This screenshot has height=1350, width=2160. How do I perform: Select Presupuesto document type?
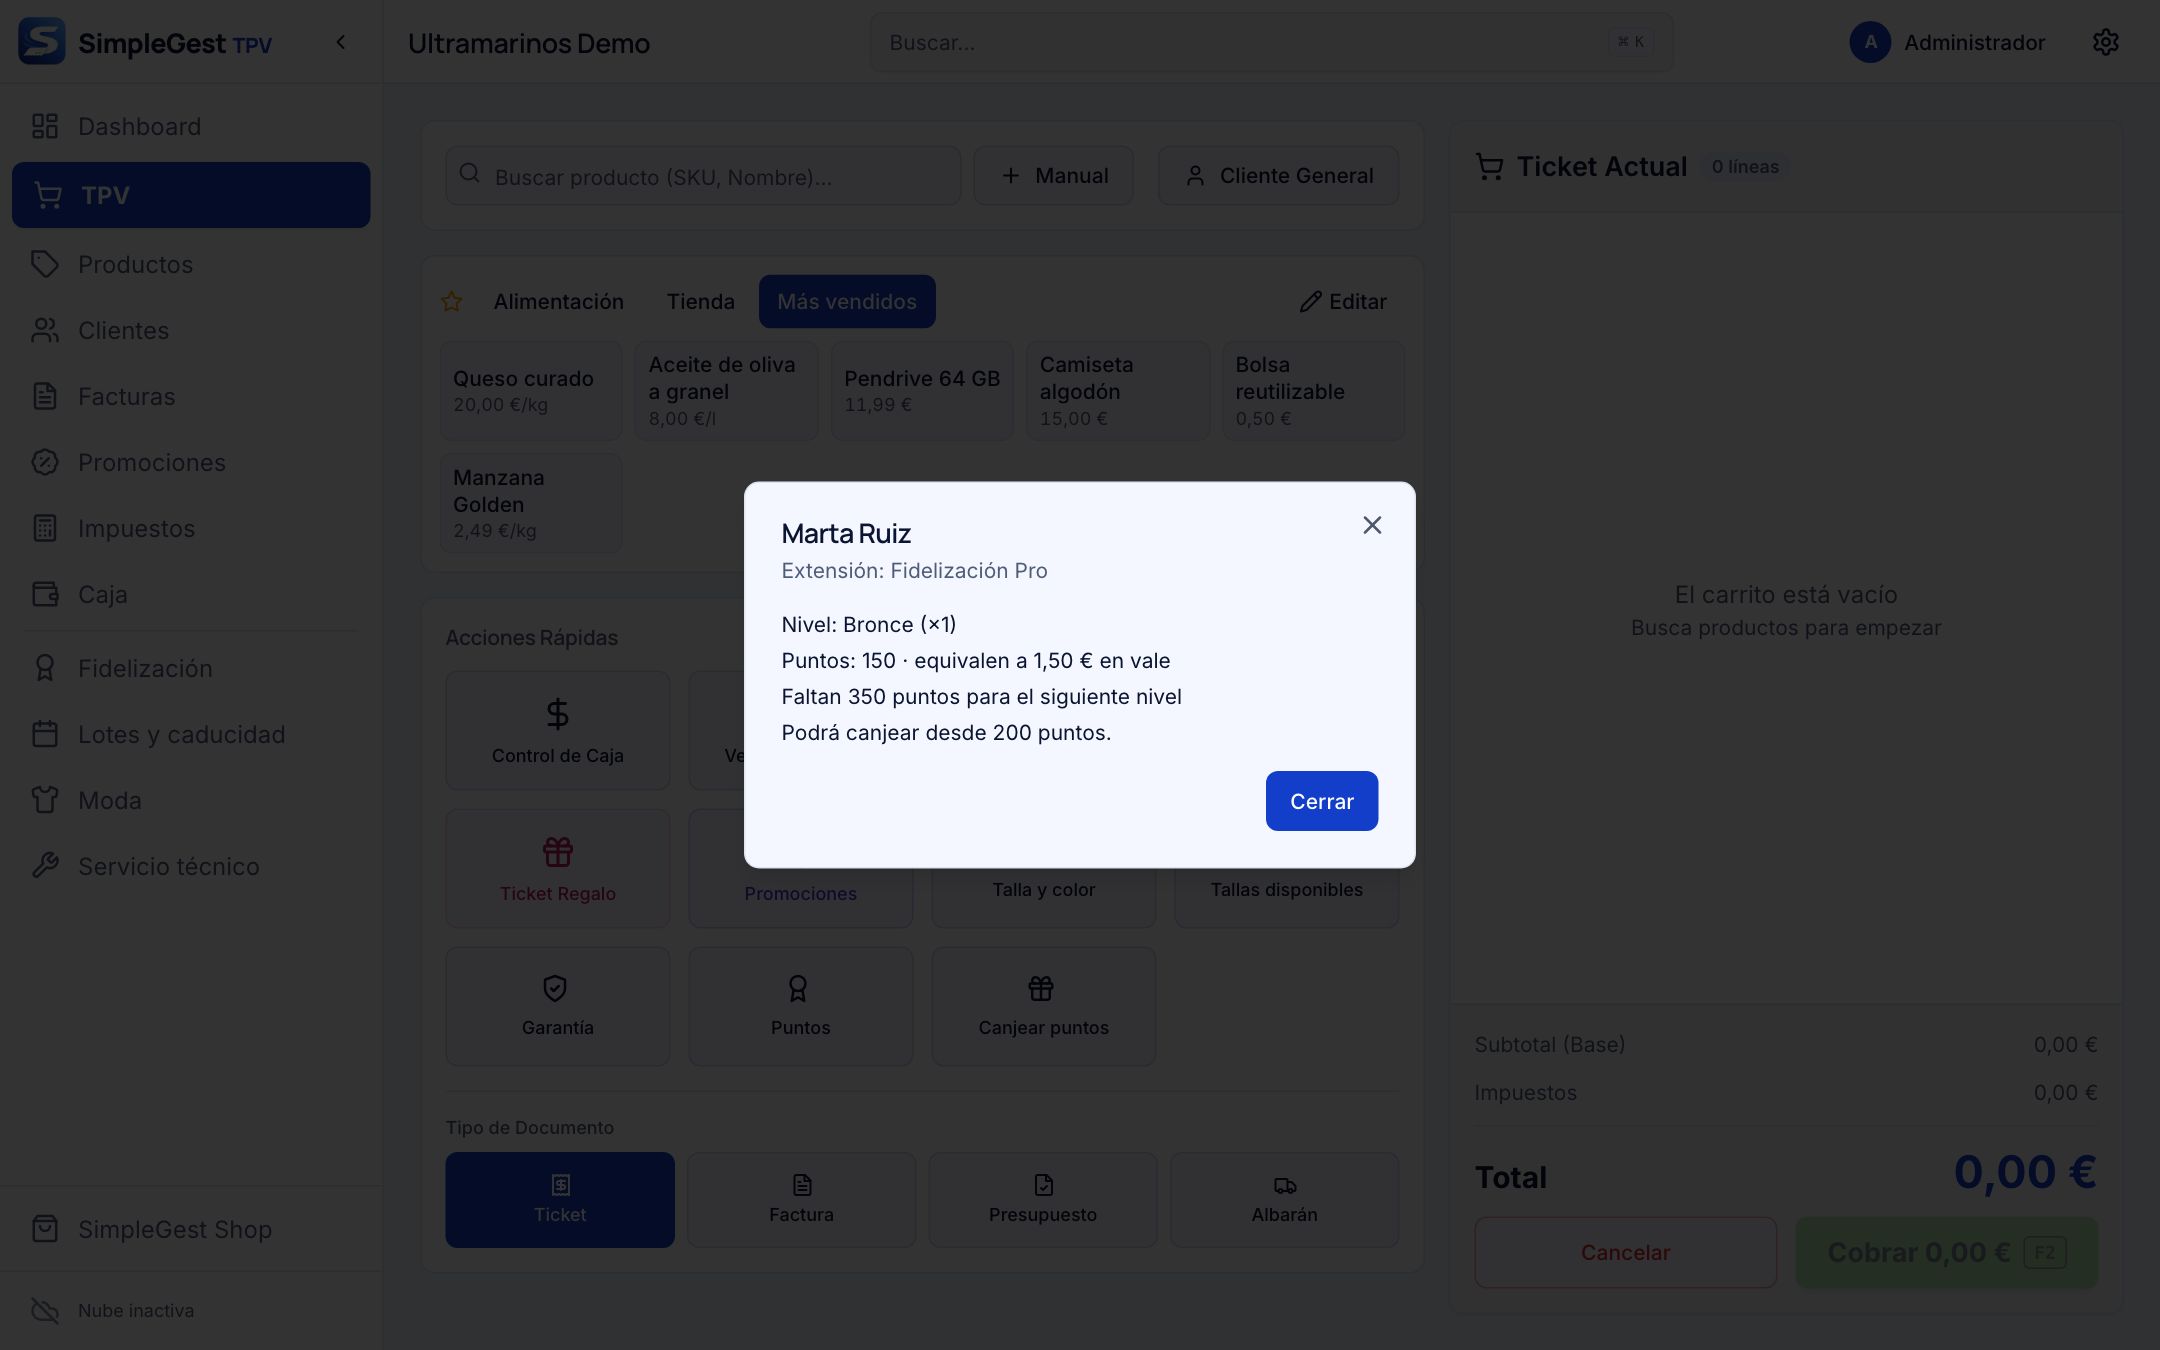coord(1043,1200)
